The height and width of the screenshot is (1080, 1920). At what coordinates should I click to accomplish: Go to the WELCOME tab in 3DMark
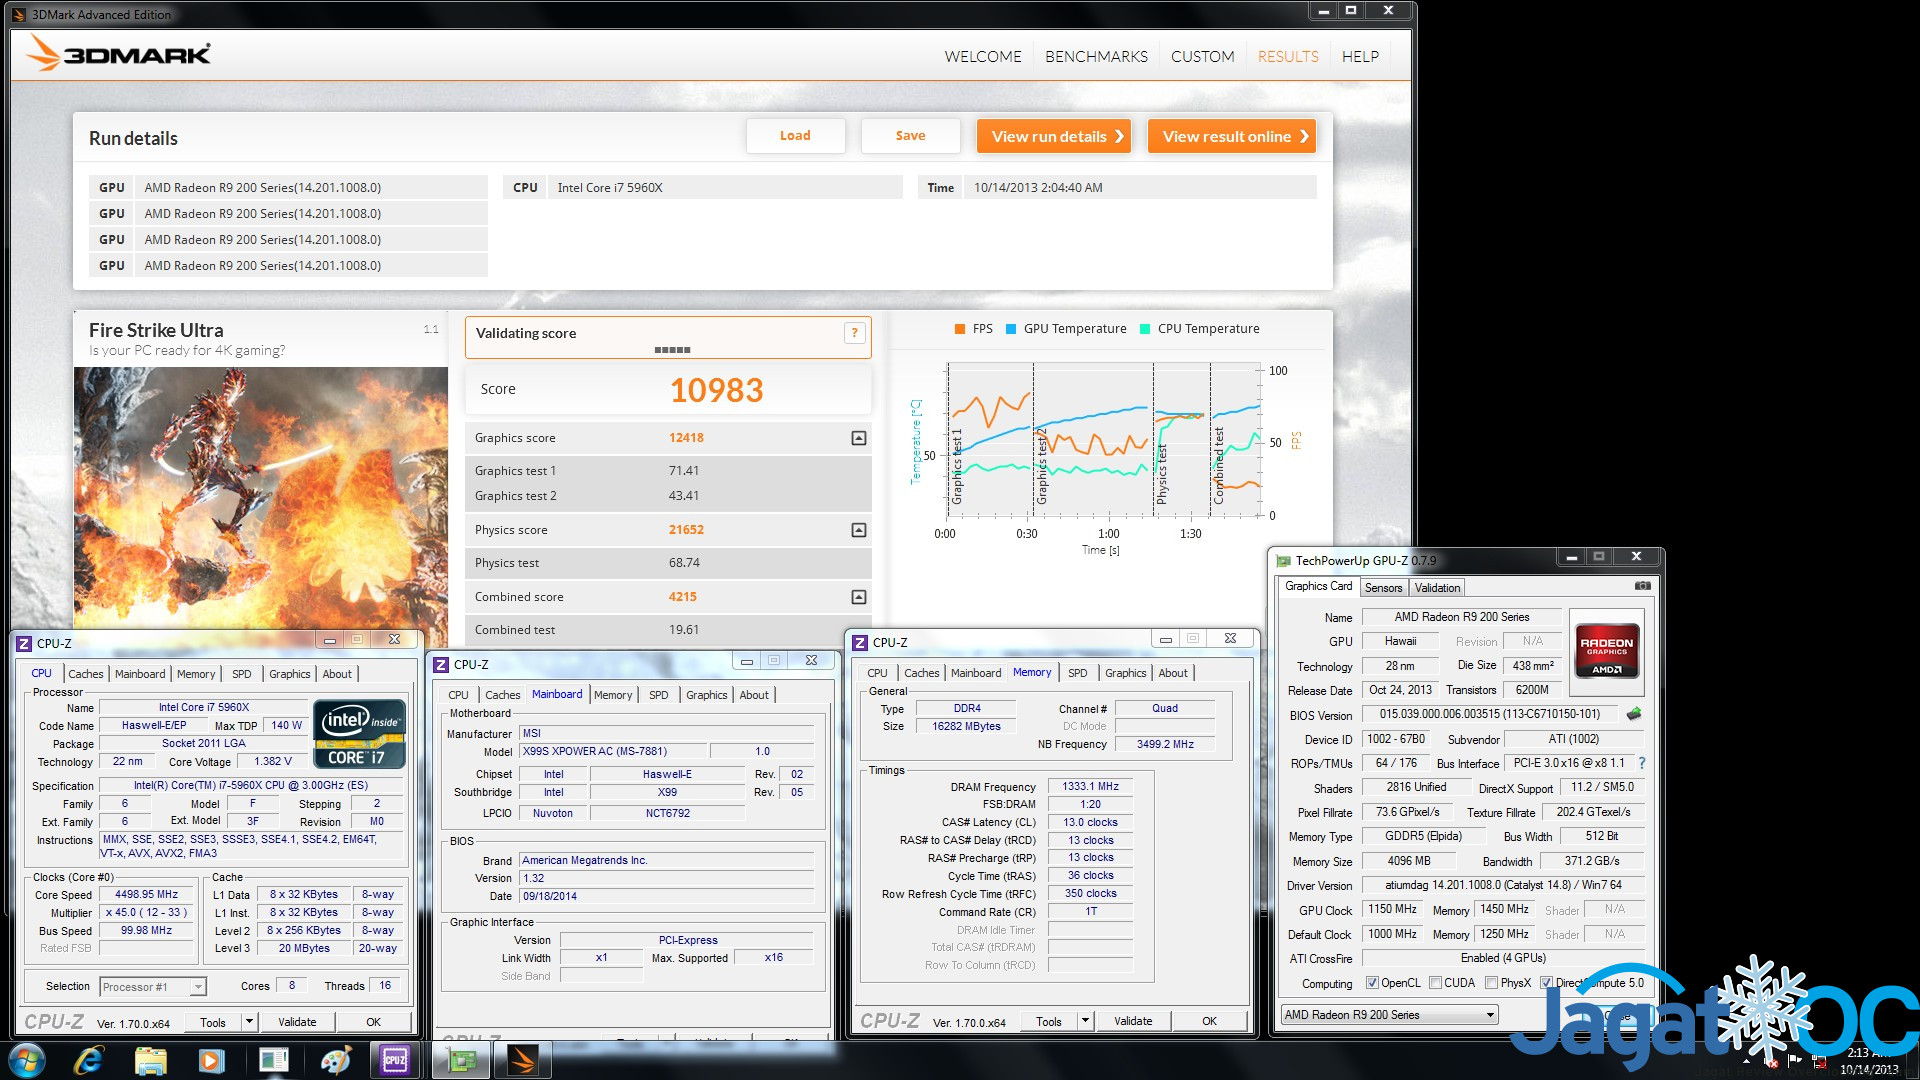983,57
